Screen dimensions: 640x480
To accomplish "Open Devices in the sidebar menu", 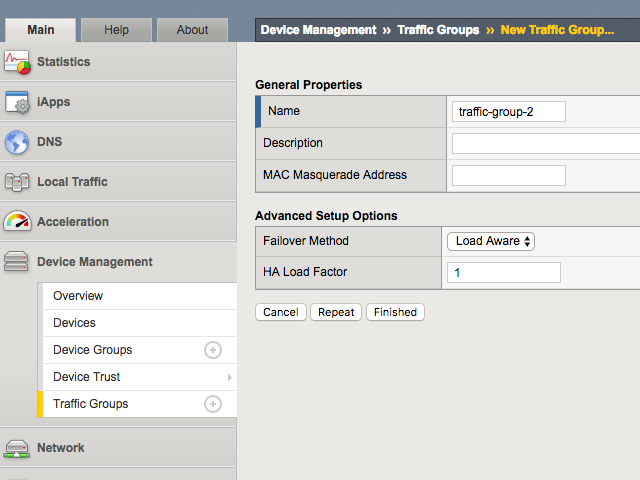I will coord(74,323).
